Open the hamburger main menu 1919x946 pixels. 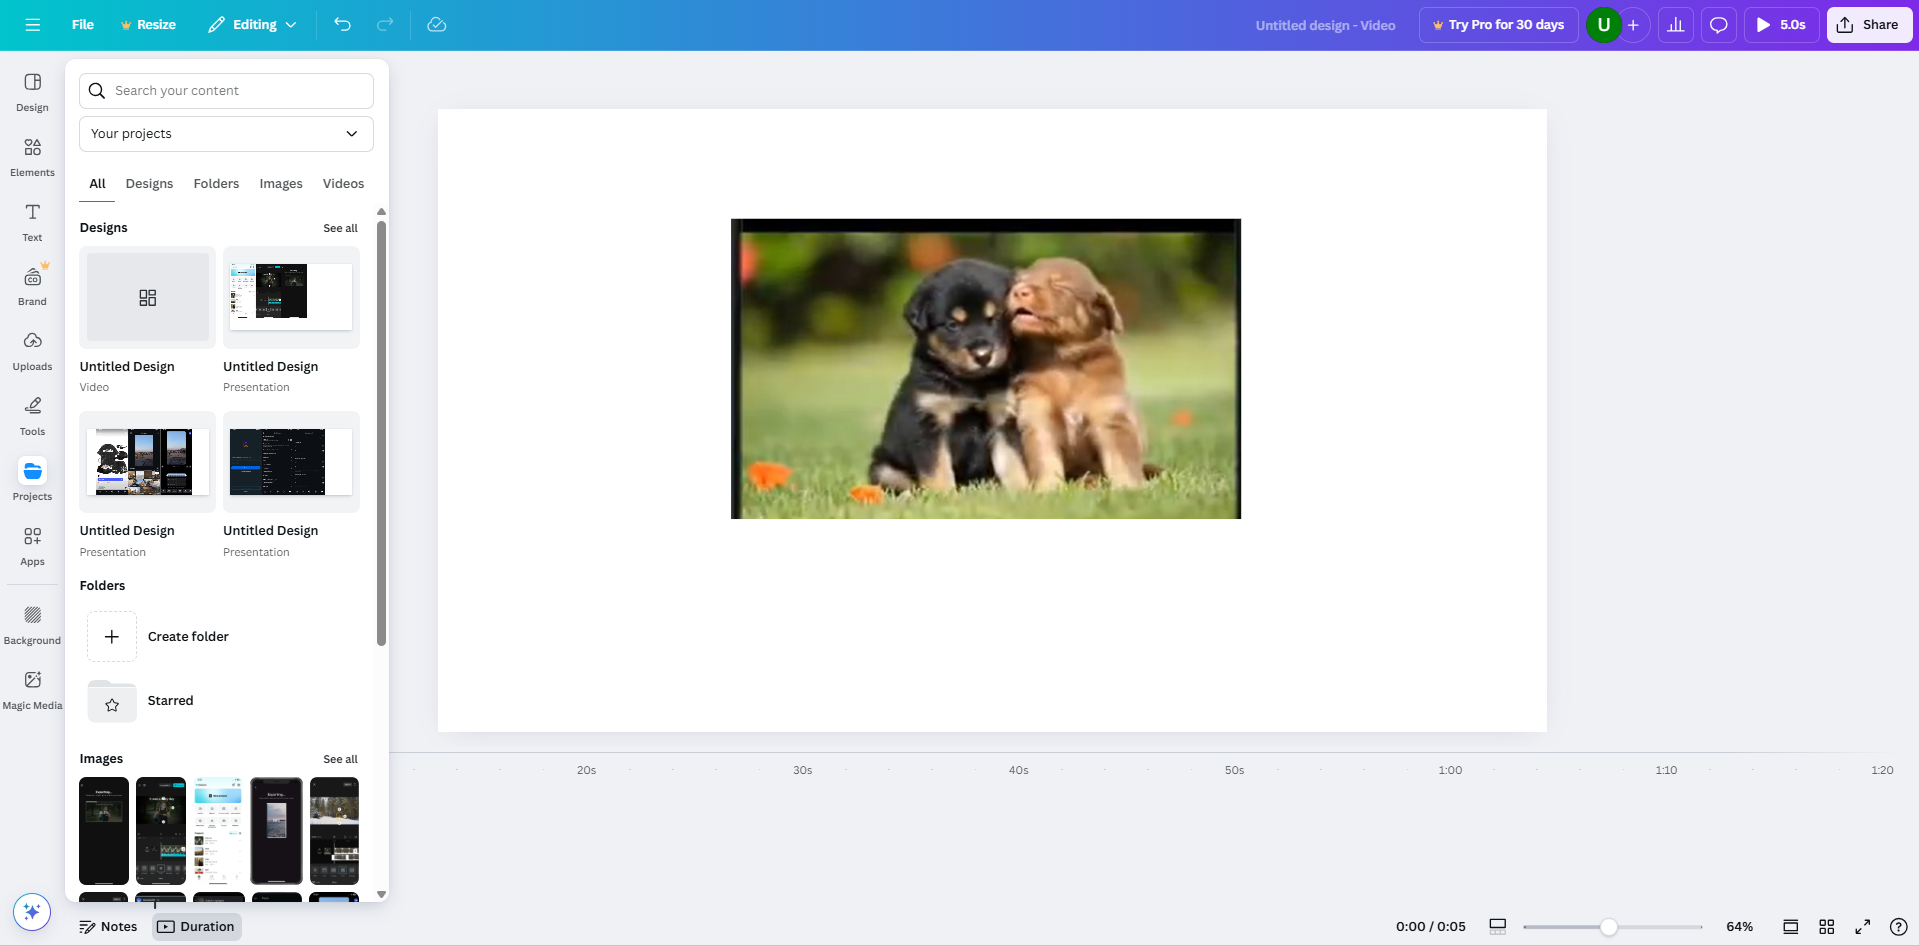(32, 24)
